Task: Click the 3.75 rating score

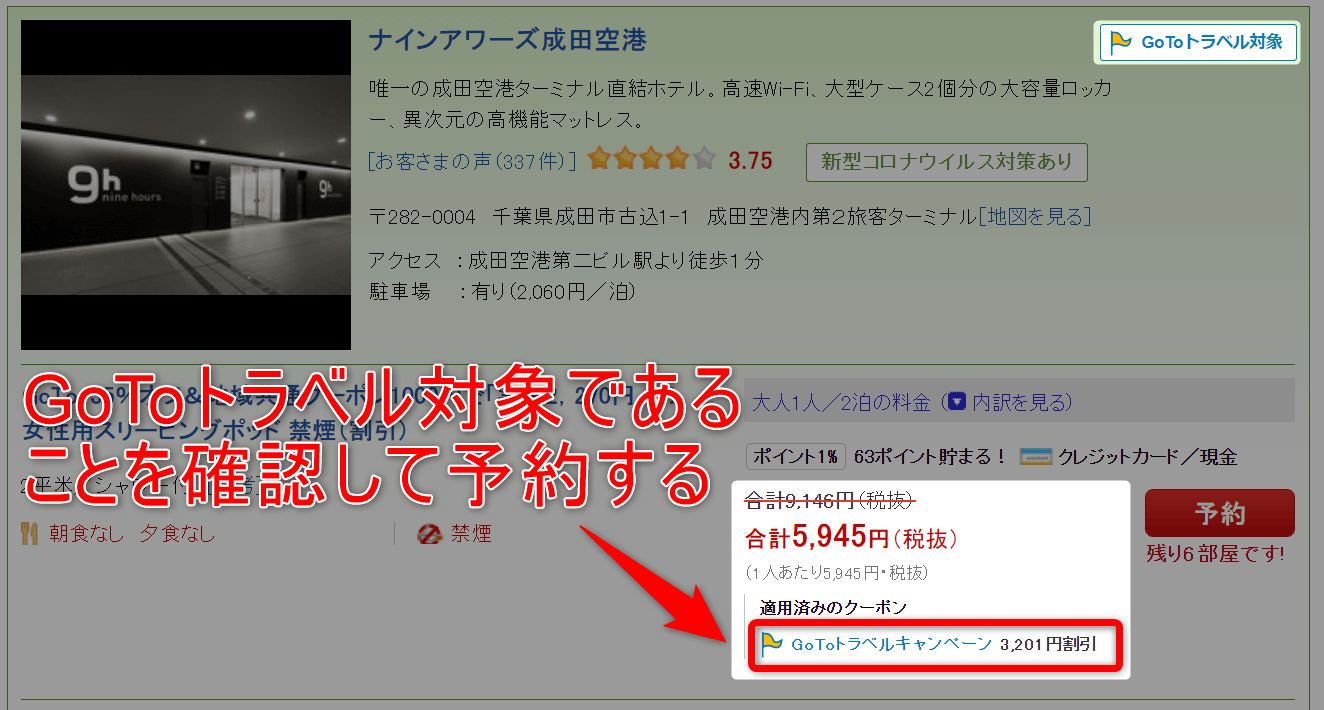Action: [x=750, y=160]
